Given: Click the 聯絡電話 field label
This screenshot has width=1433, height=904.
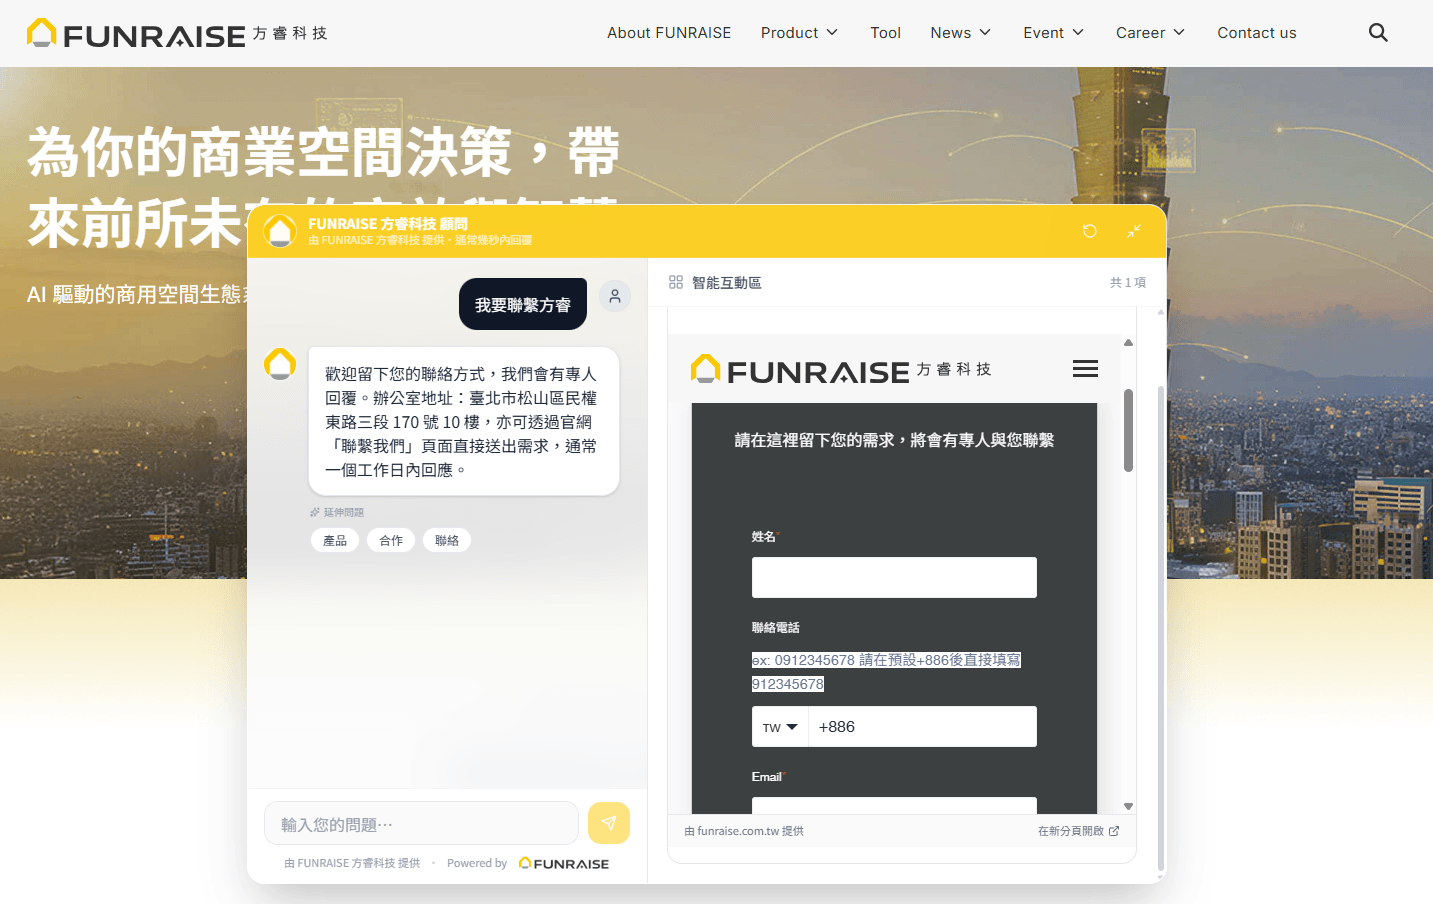Looking at the screenshot, I should (x=775, y=628).
